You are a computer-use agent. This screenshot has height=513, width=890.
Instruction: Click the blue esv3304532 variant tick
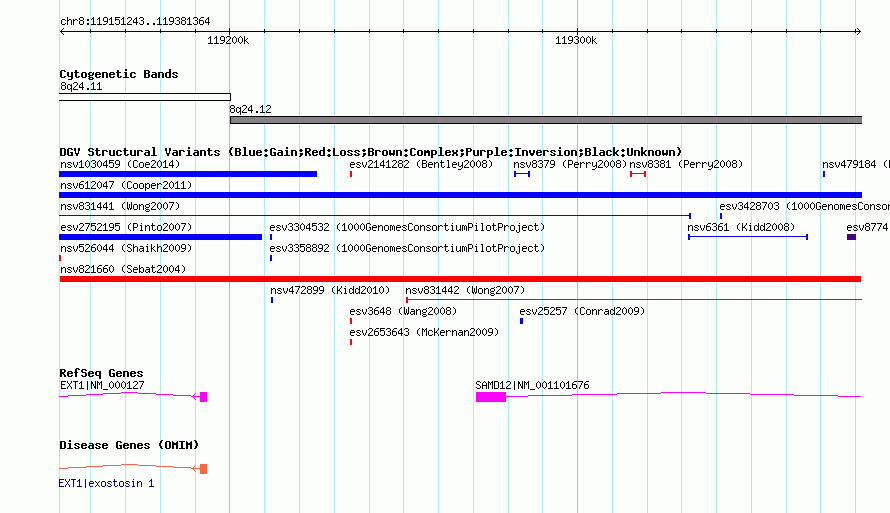(271, 237)
